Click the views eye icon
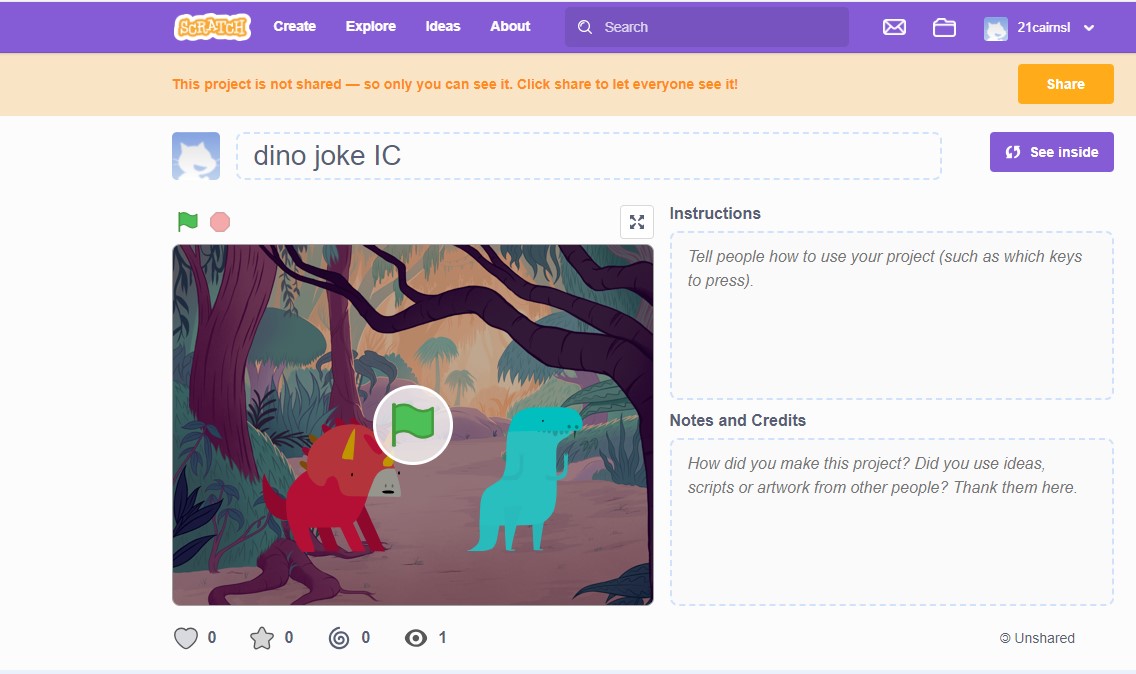 tap(416, 638)
